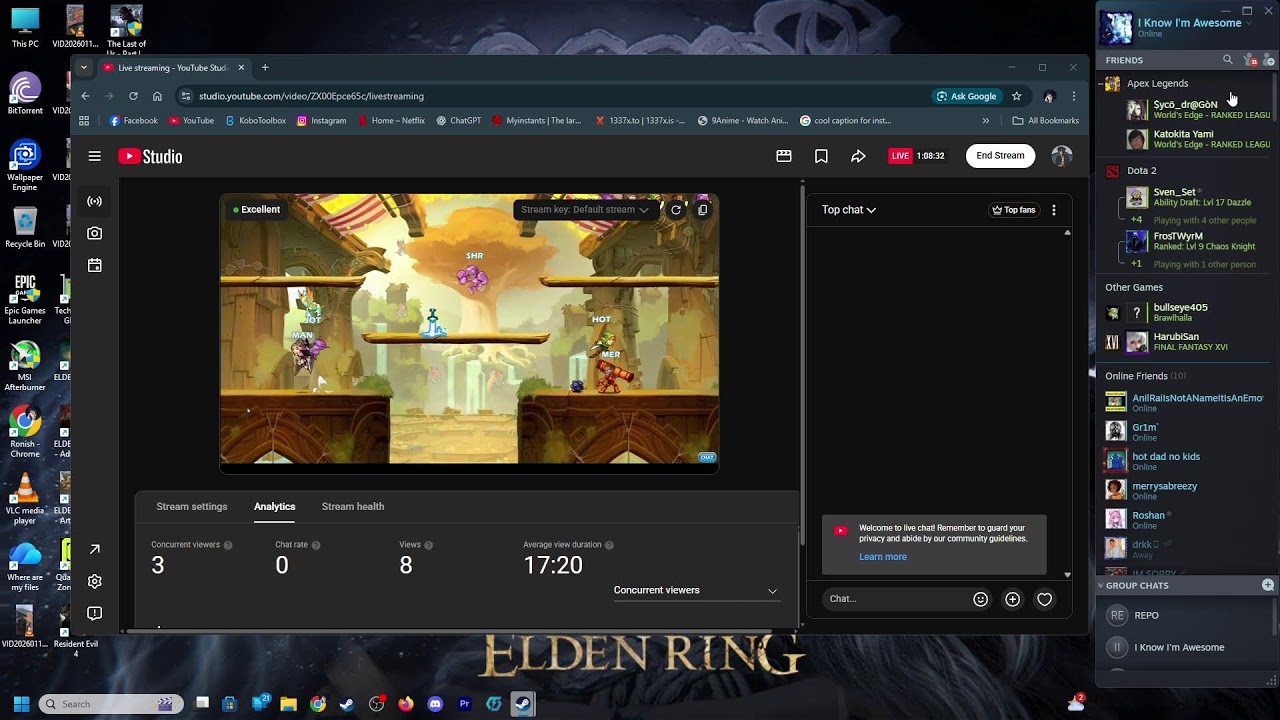This screenshot has width=1280, height=720.
Task: Click the create clip clapperboard icon
Action: [x=784, y=156]
